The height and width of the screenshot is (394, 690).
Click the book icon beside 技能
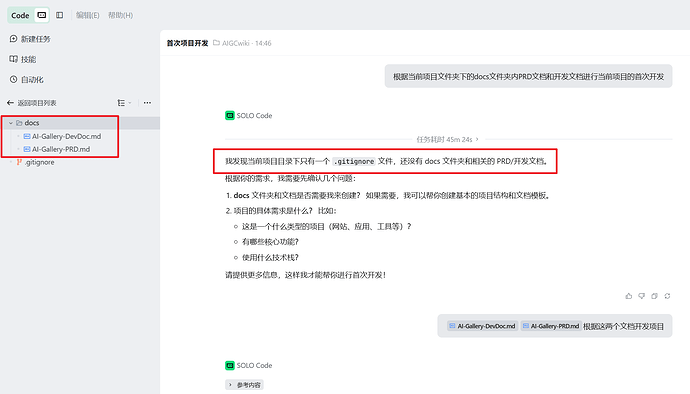(13, 59)
